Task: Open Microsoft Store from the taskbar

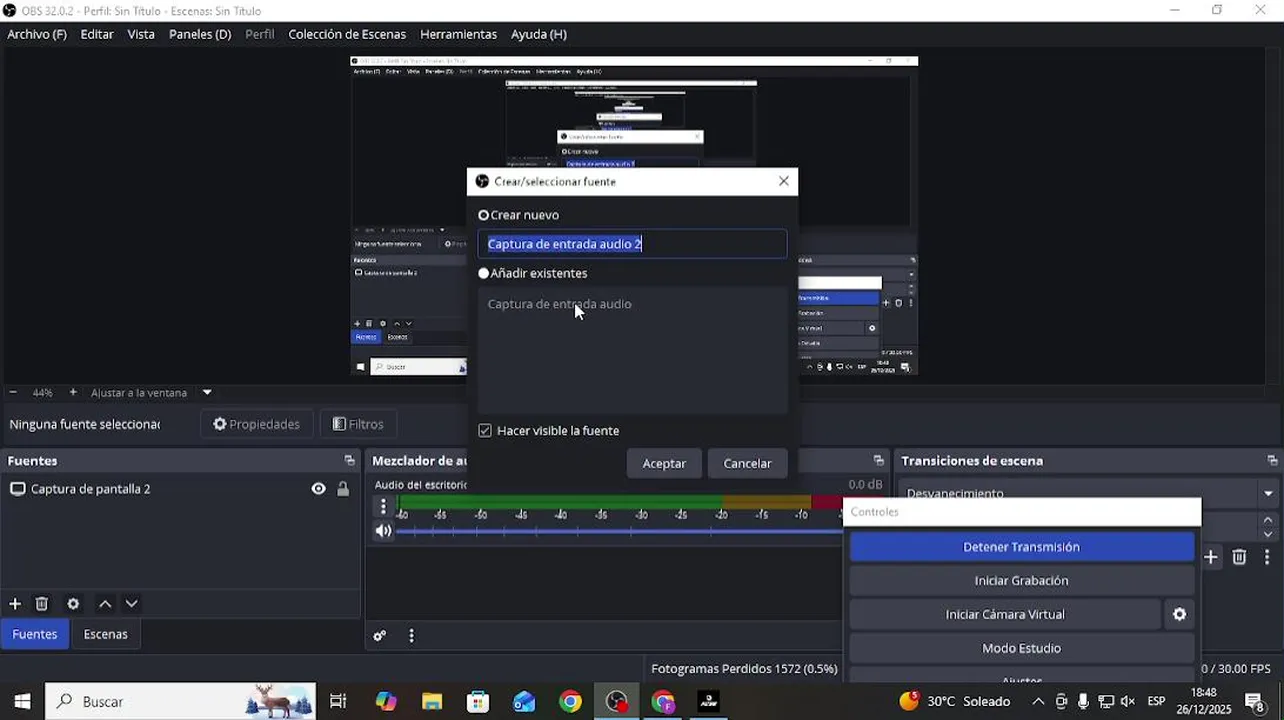Action: click(478, 701)
